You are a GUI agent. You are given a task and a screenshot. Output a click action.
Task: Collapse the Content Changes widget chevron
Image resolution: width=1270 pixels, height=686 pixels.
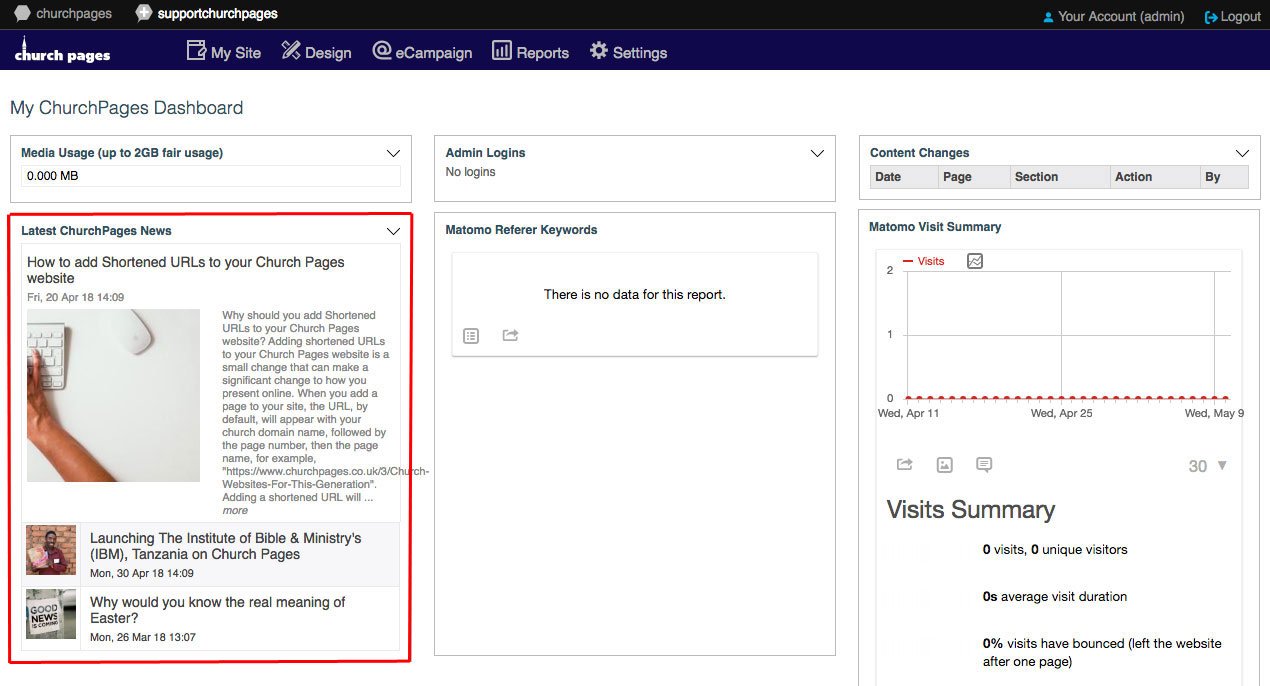[x=1242, y=154]
